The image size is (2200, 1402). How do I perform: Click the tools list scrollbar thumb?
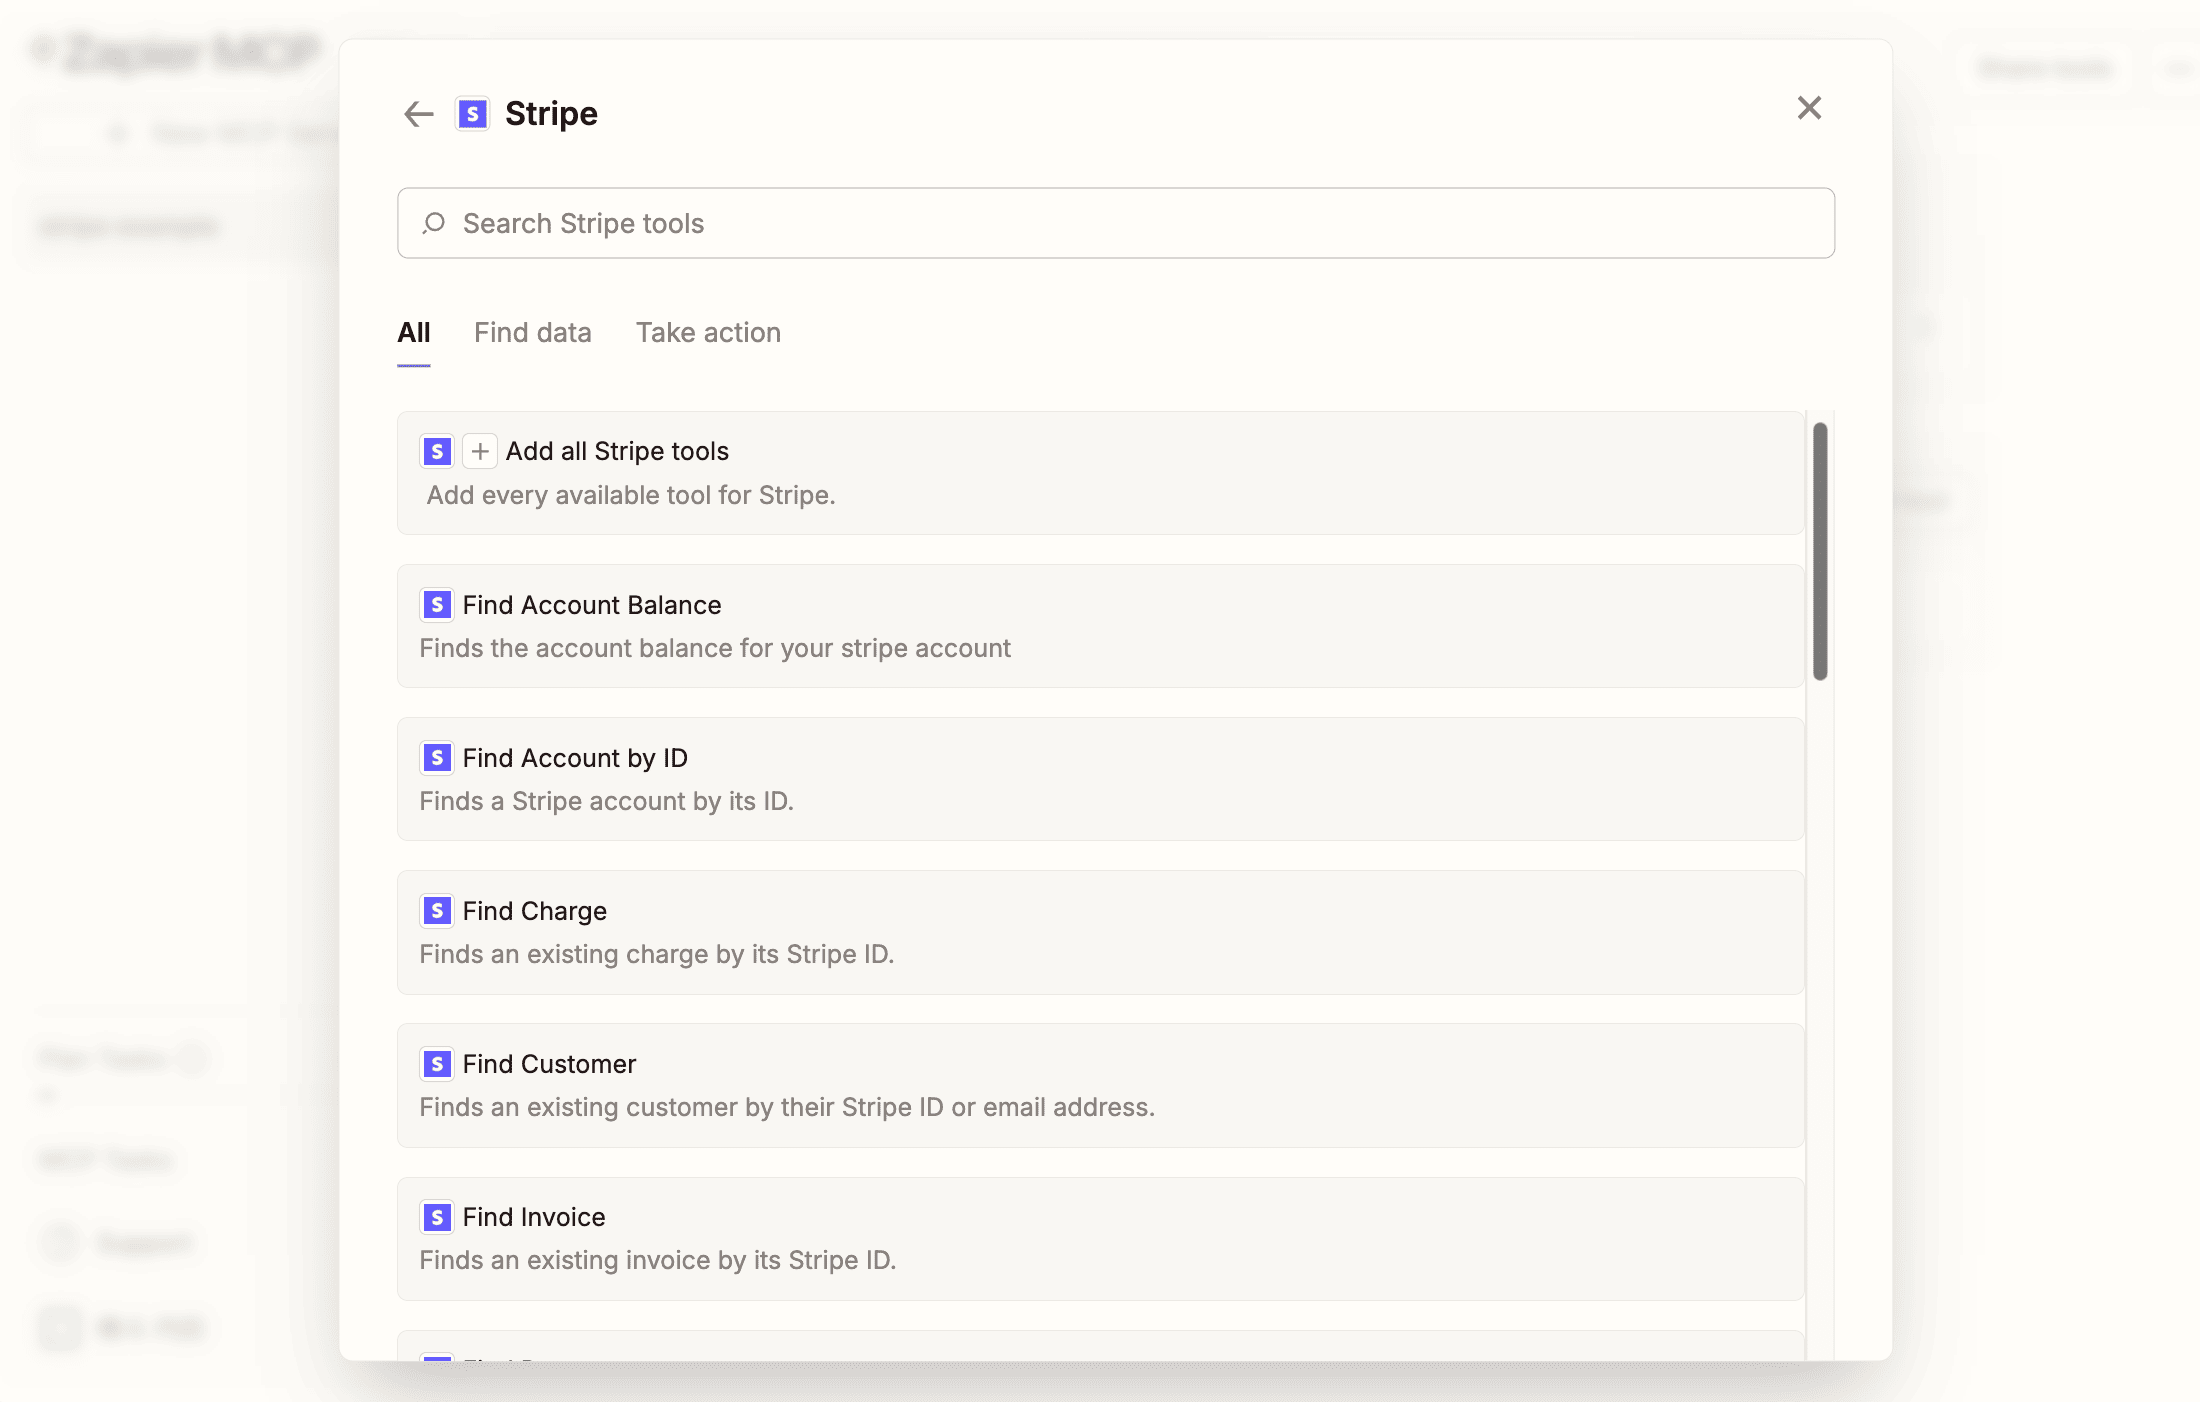(x=1820, y=551)
